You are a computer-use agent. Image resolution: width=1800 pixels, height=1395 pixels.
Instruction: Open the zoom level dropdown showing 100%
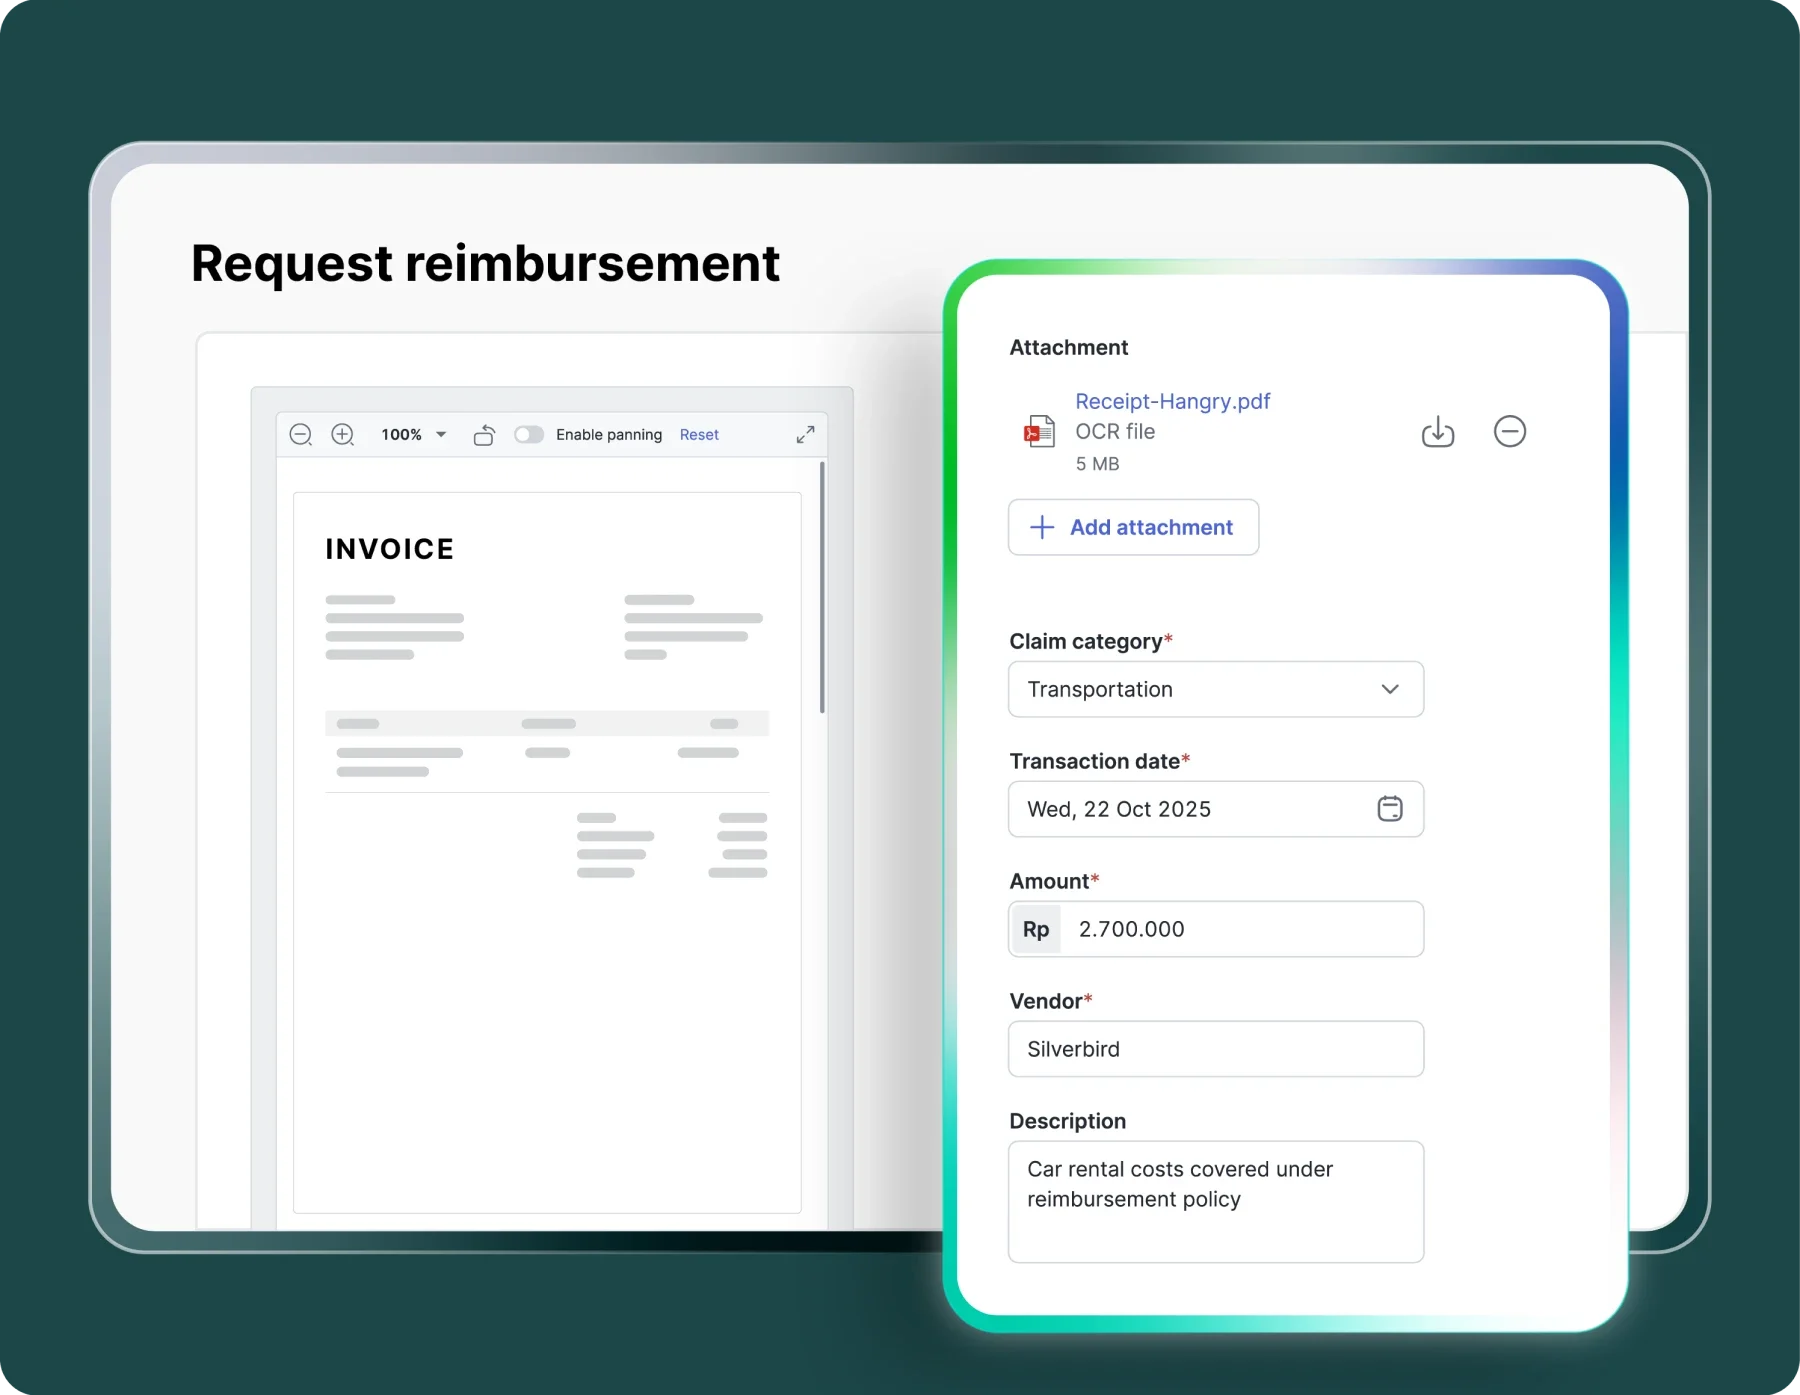412,434
